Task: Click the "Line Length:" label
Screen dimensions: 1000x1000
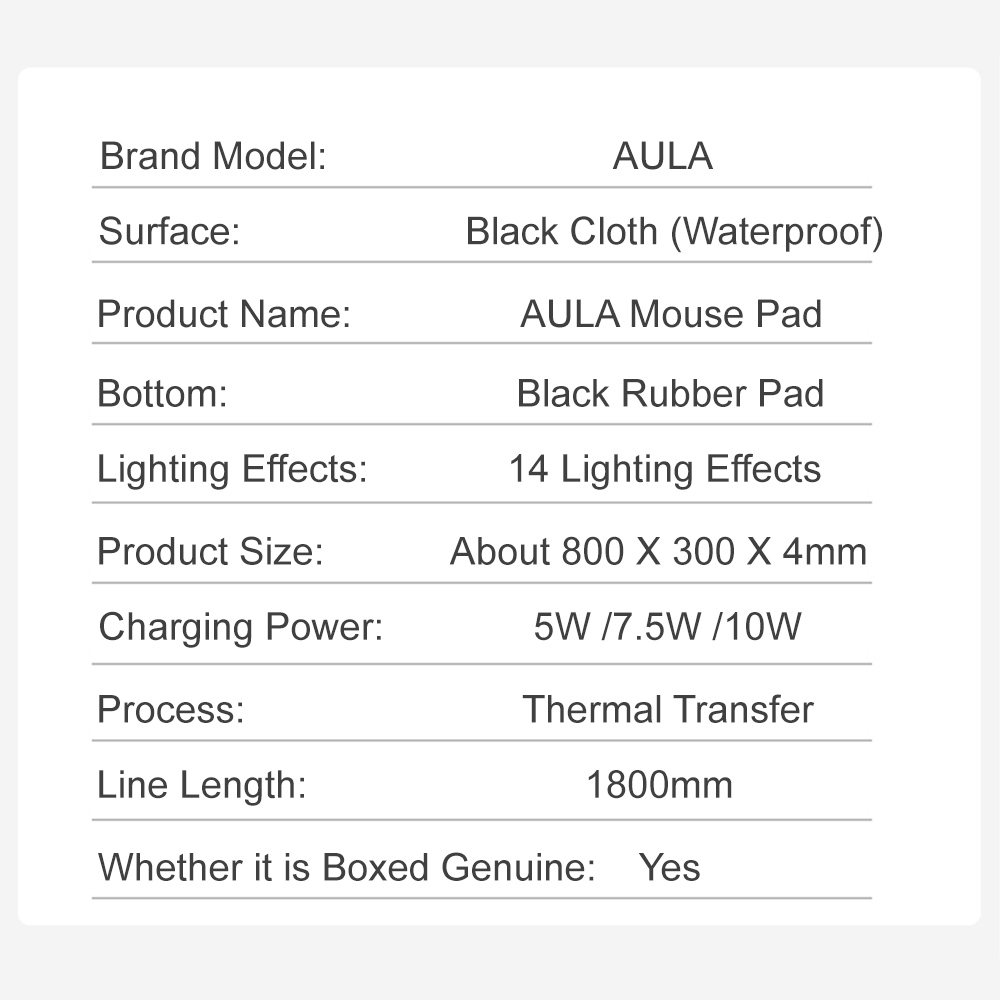Action: [x=201, y=785]
